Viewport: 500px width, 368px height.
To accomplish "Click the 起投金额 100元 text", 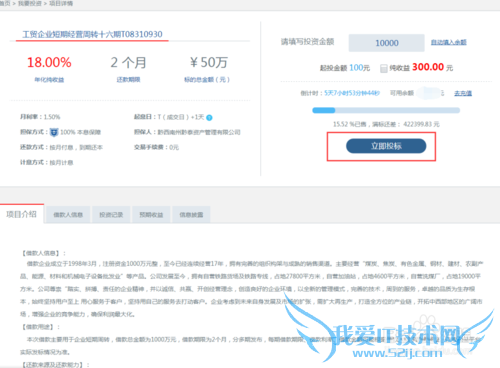I will point(345,68).
